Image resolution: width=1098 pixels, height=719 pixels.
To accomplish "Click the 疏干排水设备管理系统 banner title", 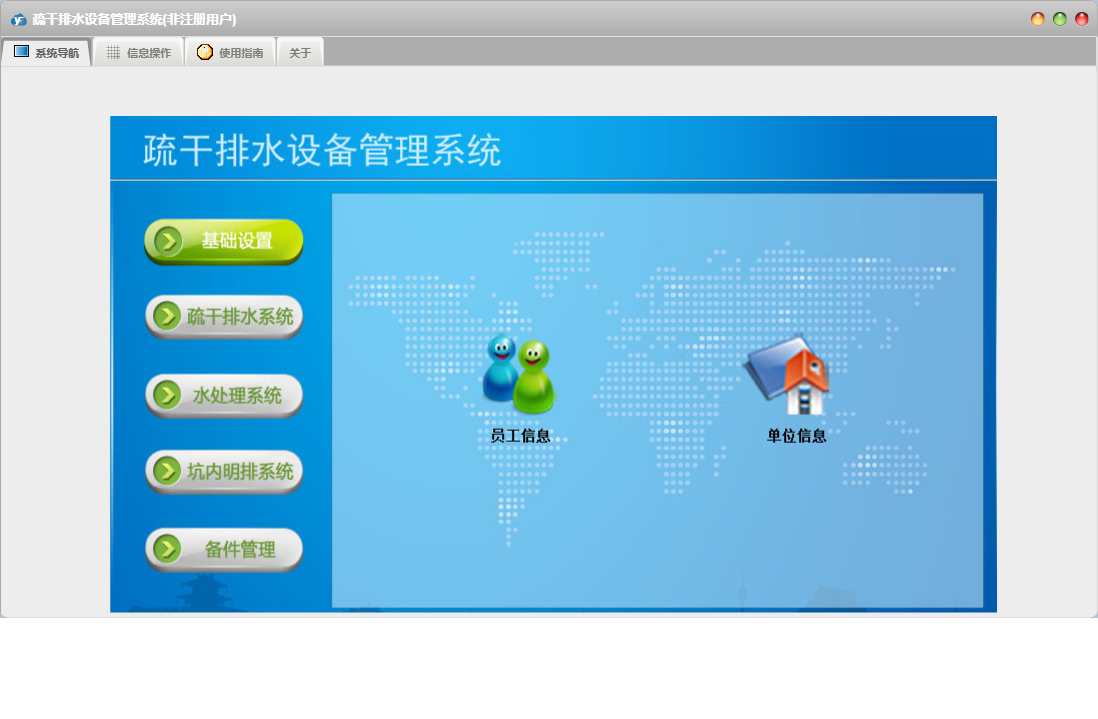I will pyautogui.click(x=322, y=151).
